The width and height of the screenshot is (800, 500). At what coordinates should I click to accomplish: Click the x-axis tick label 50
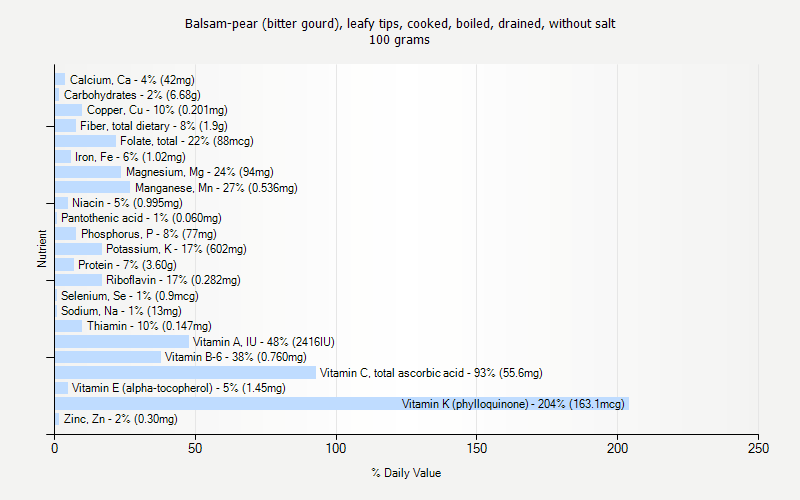click(x=195, y=448)
